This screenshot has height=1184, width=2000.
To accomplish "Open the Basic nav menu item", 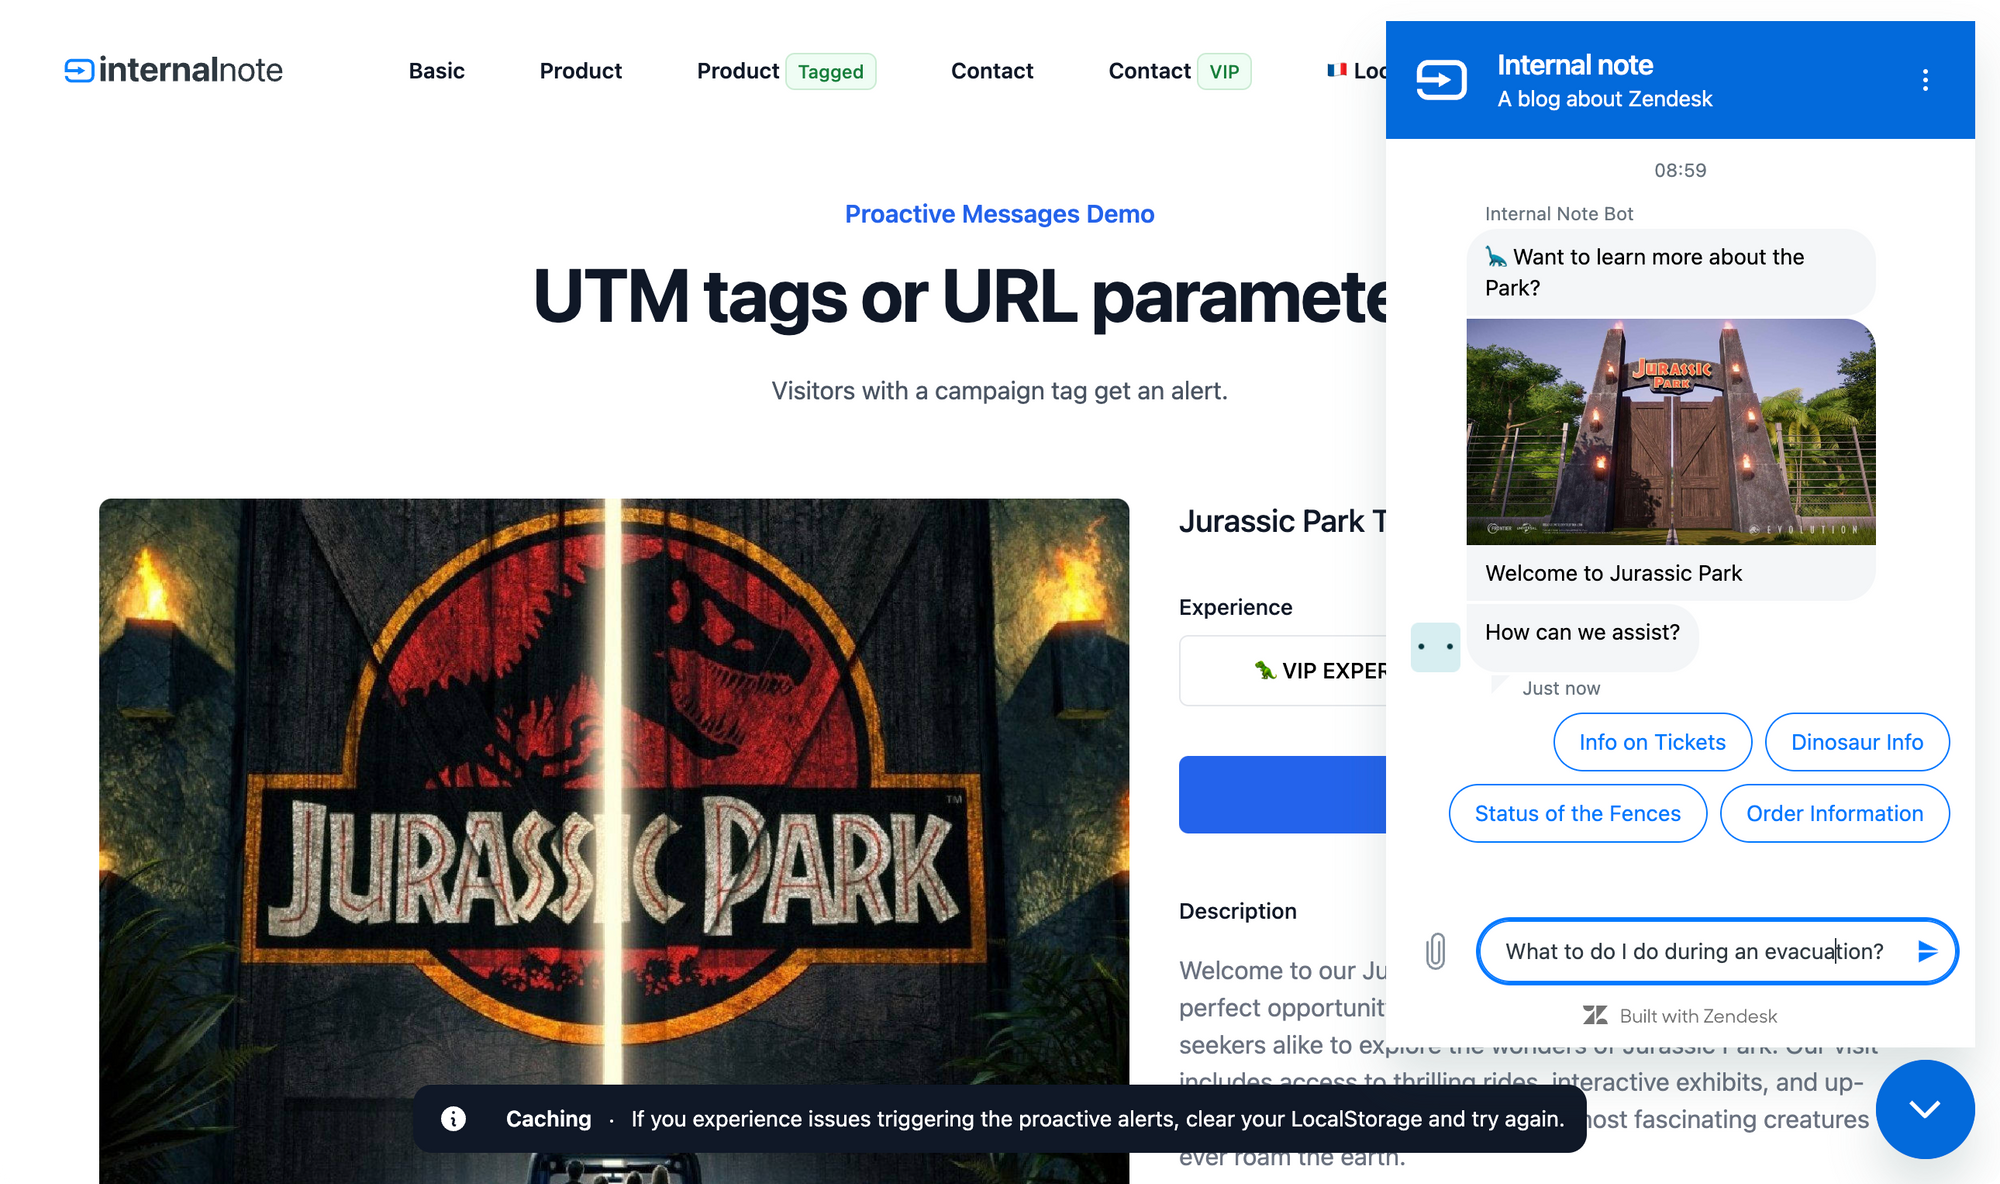I will (x=436, y=71).
